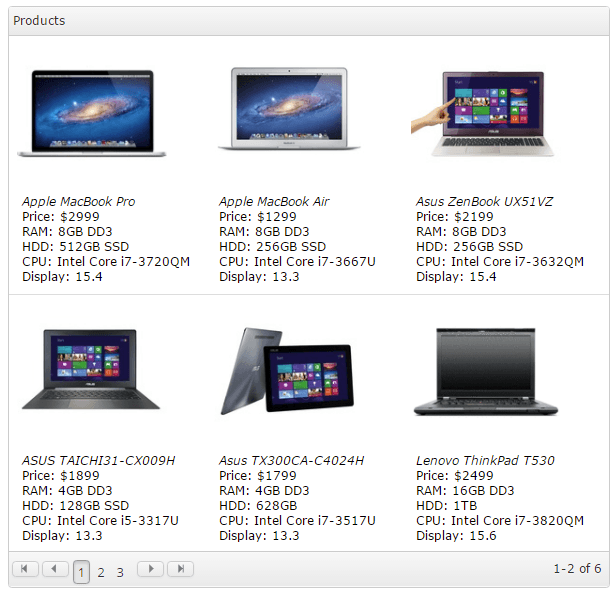Viewport: 616px width, 596px height.
Task: Go to next page arrow in pager
Action: pos(150,569)
